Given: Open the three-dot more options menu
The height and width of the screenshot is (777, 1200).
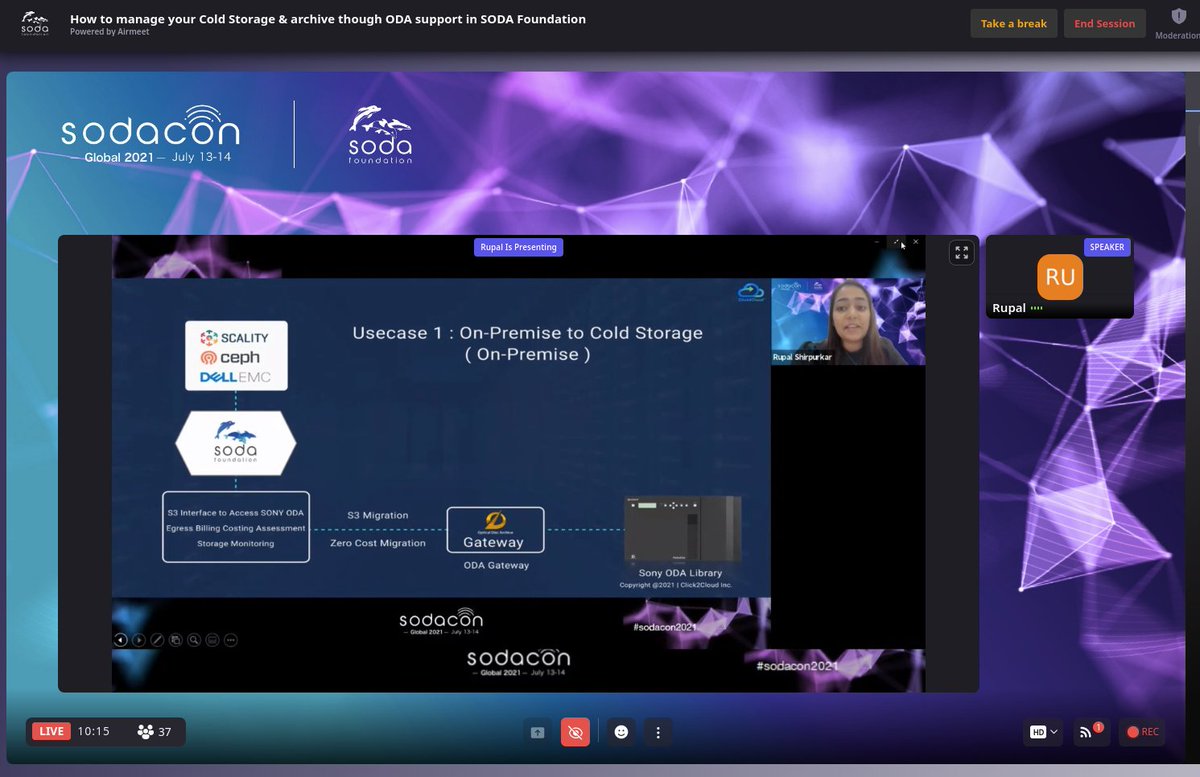Looking at the screenshot, I should [657, 732].
